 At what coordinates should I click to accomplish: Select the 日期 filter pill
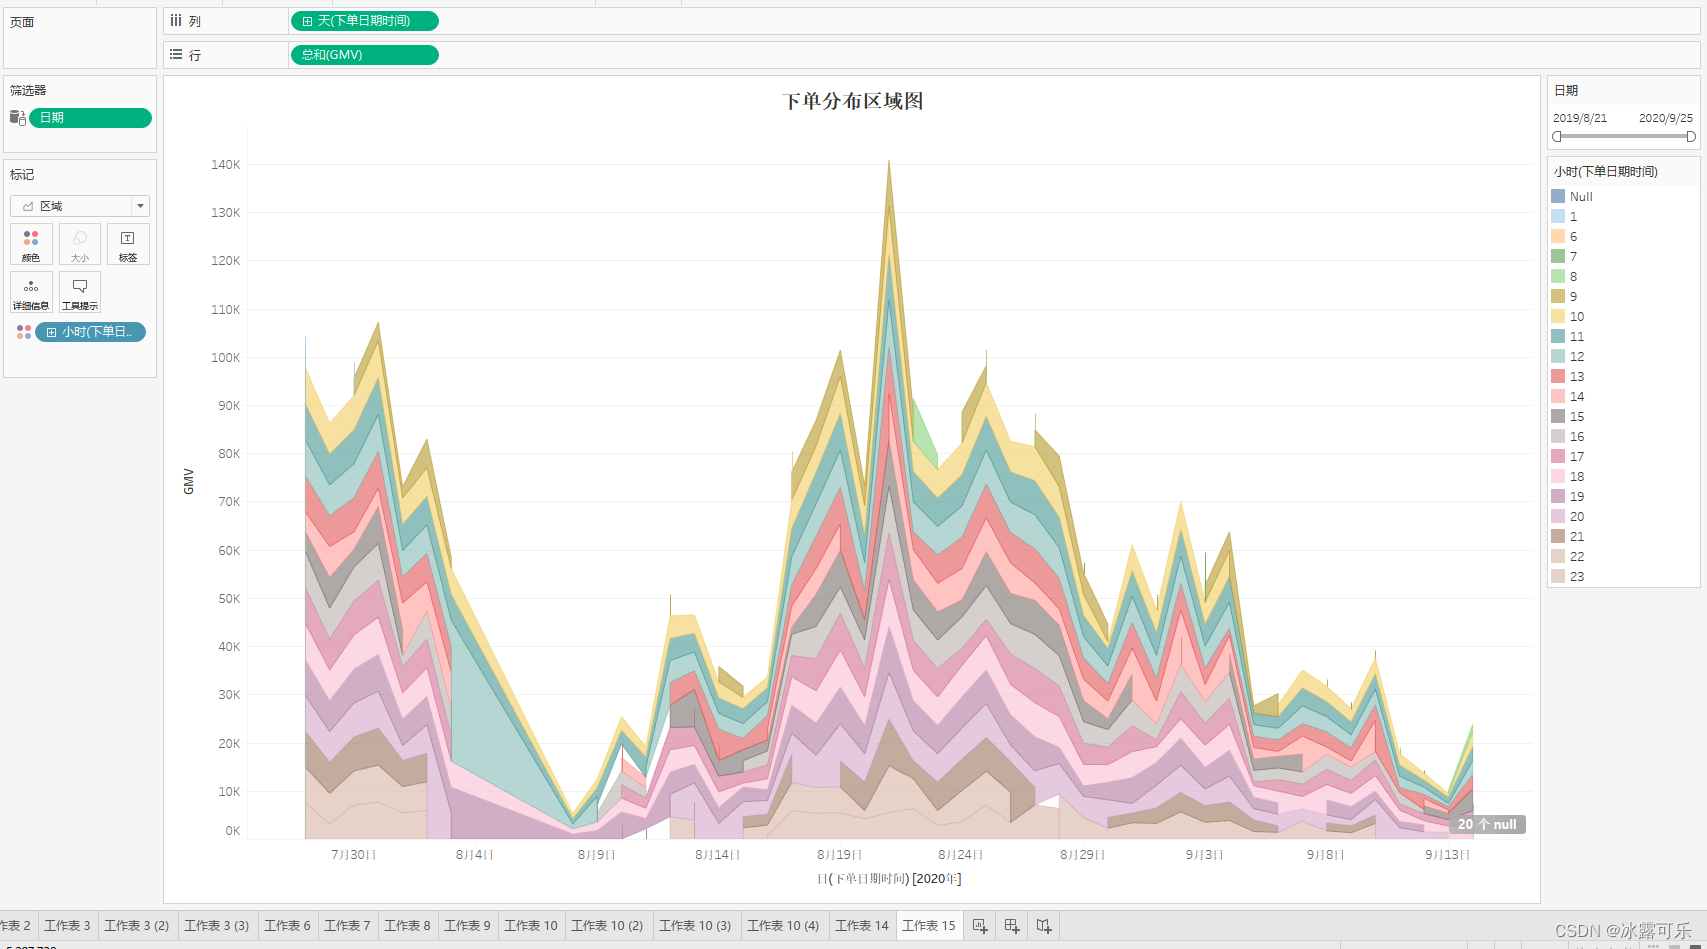point(90,118)
